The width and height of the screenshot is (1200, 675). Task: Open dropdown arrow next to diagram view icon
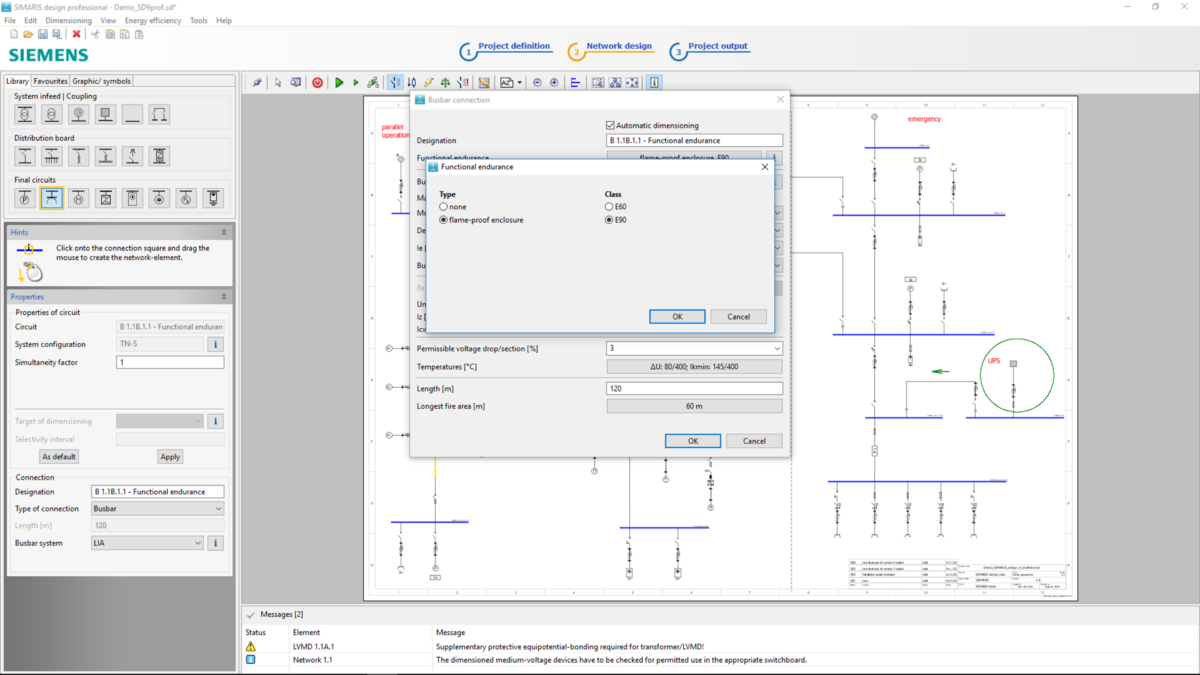click(x=520, y=83)
